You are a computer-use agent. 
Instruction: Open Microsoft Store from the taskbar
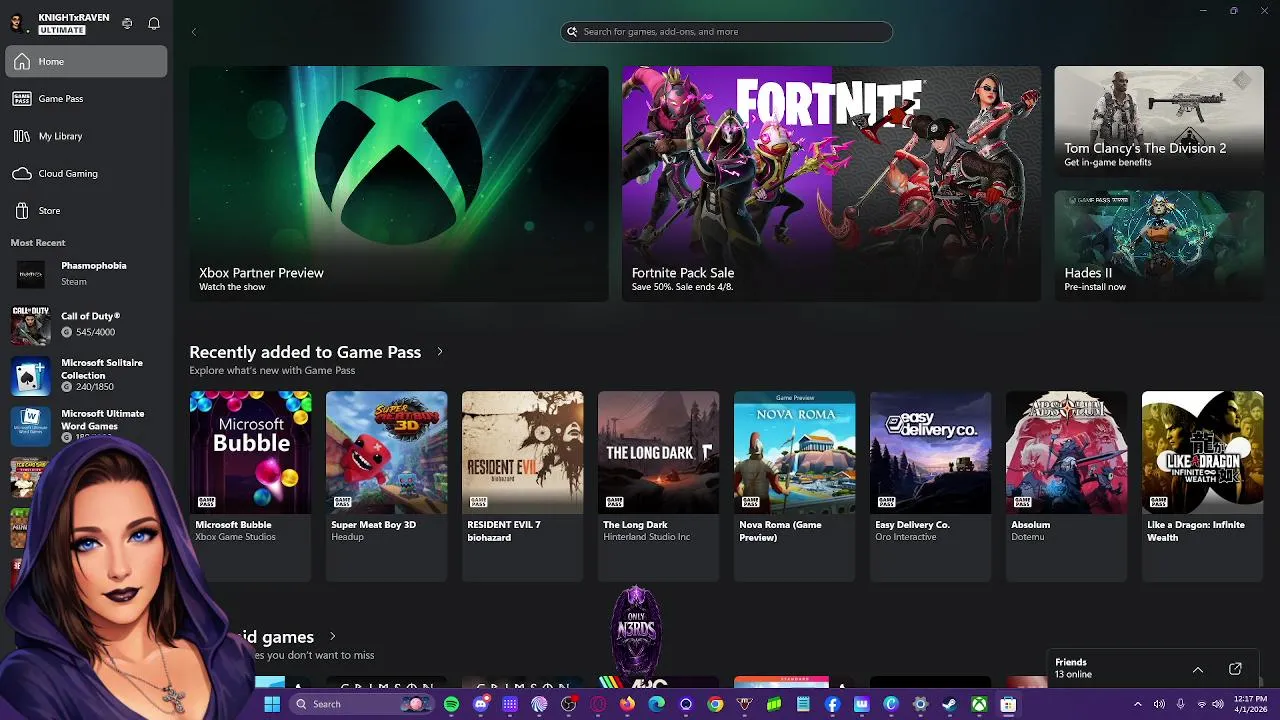1008,704
